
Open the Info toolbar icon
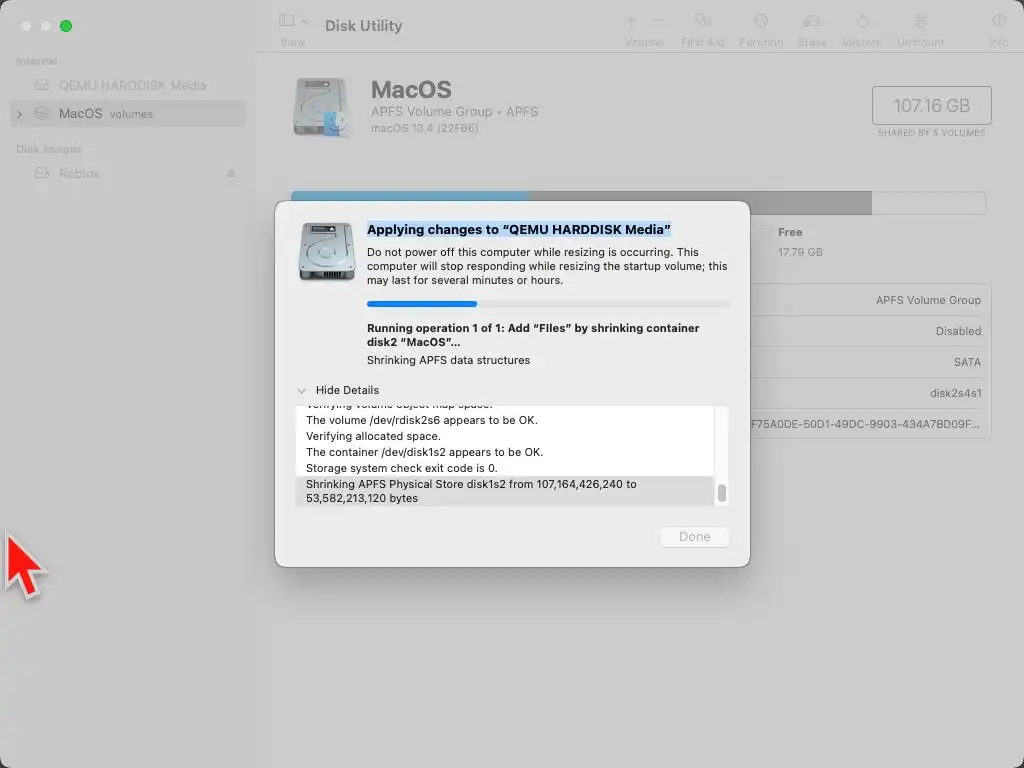(999, 21)
